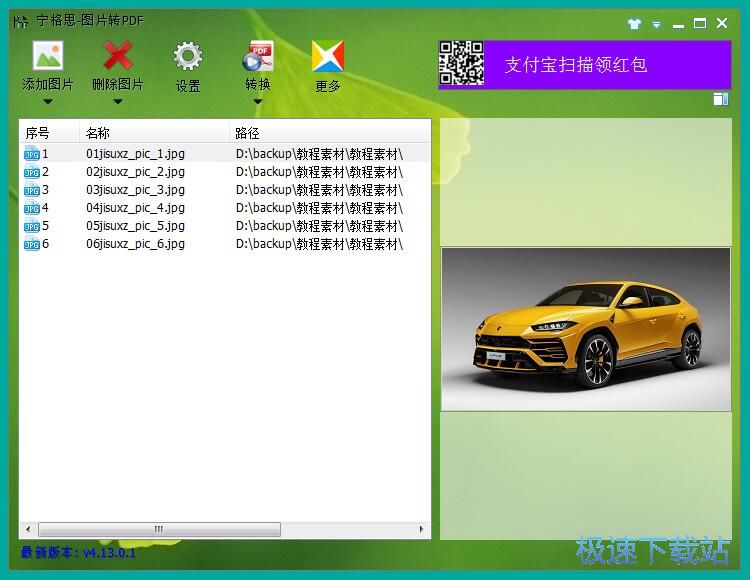Click the scrollbar left arrow
750x580 pixels.
(28, 529)
